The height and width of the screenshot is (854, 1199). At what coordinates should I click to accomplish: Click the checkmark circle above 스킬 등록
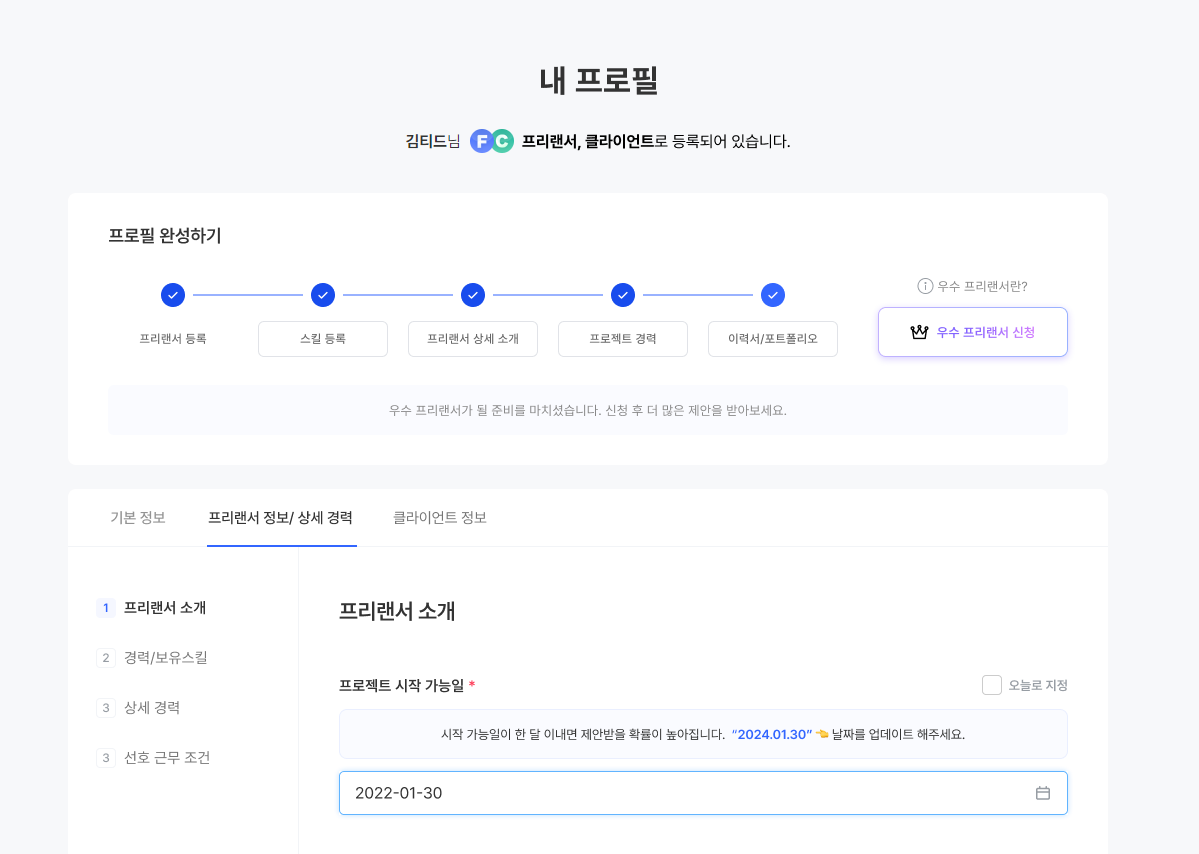323,295
